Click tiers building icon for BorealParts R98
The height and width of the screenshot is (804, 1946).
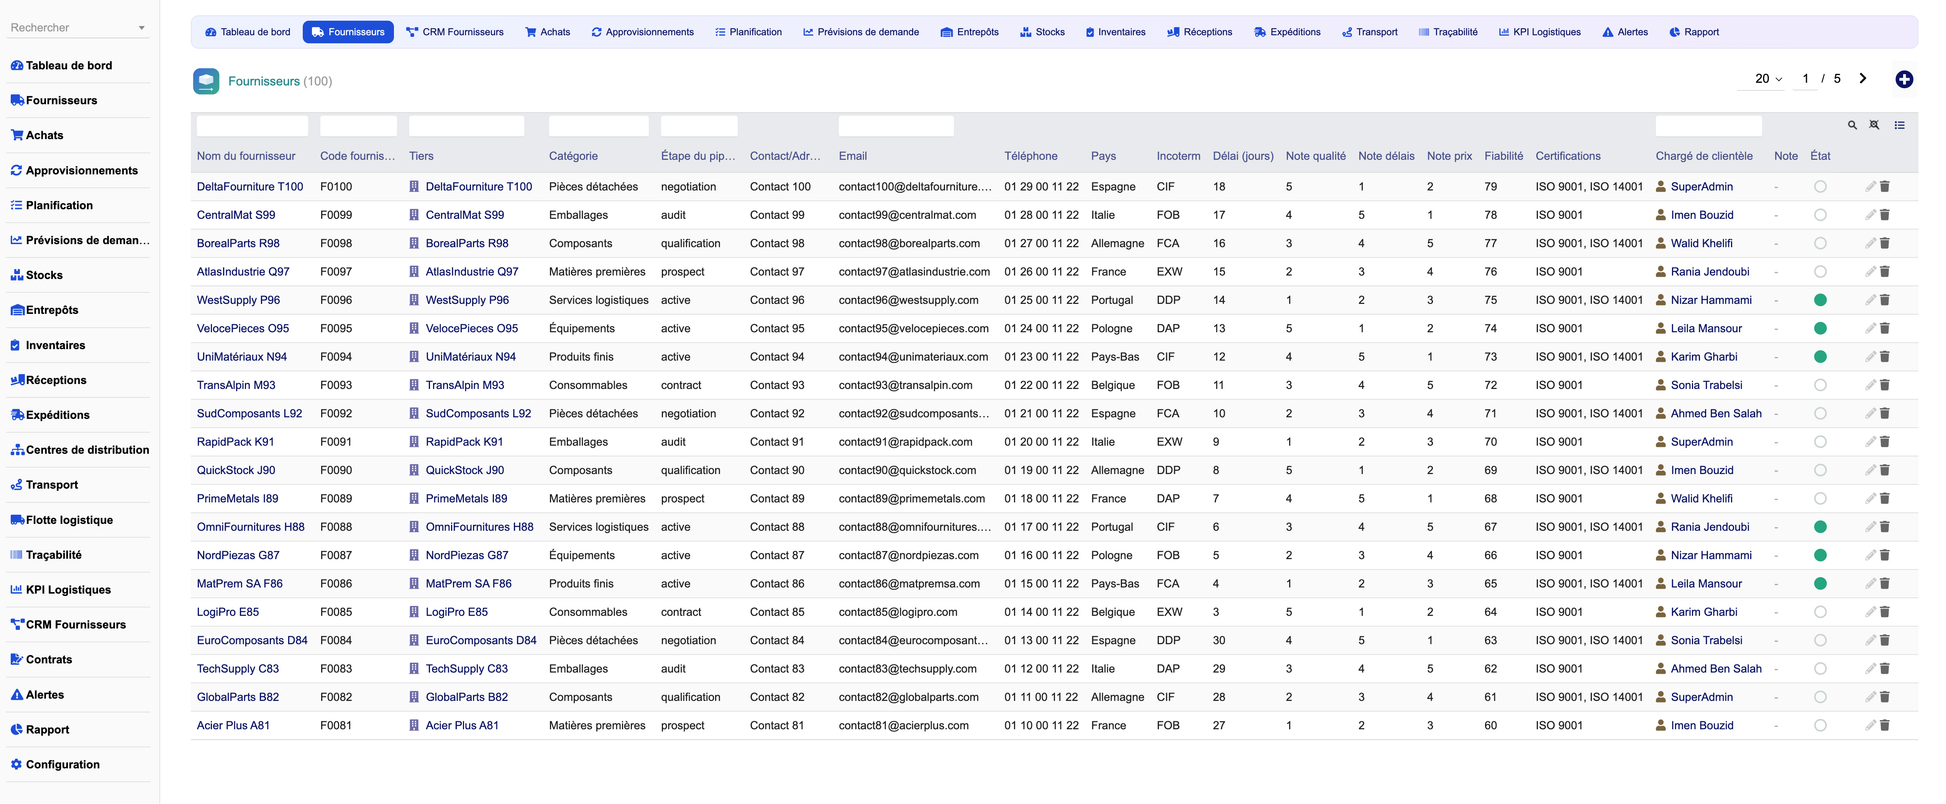pyautogui.click(x=414, y=243)
